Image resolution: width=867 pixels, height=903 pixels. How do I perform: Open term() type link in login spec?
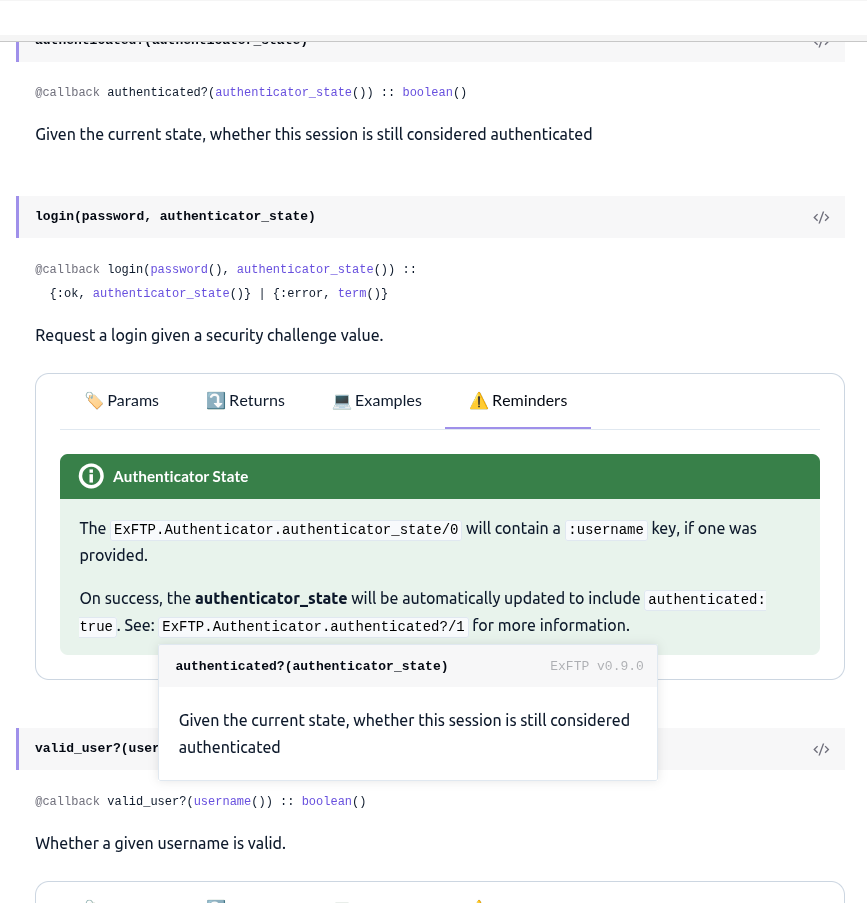point(352,293)
